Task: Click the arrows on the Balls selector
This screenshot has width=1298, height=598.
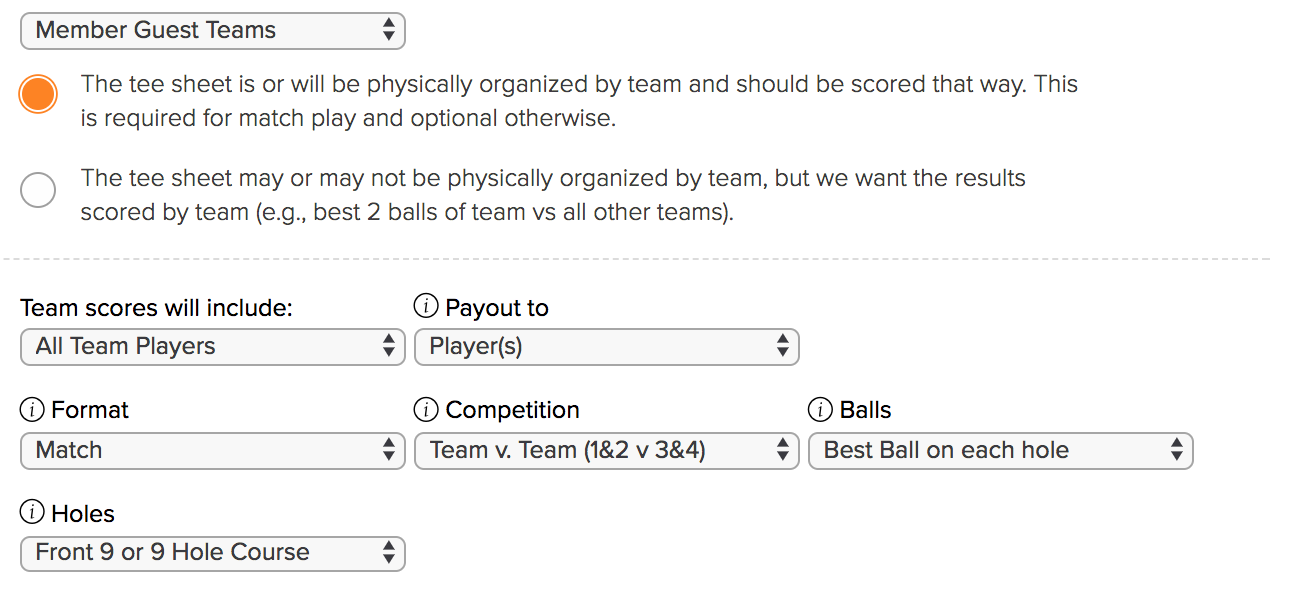Action: [x=1177, y=451]
